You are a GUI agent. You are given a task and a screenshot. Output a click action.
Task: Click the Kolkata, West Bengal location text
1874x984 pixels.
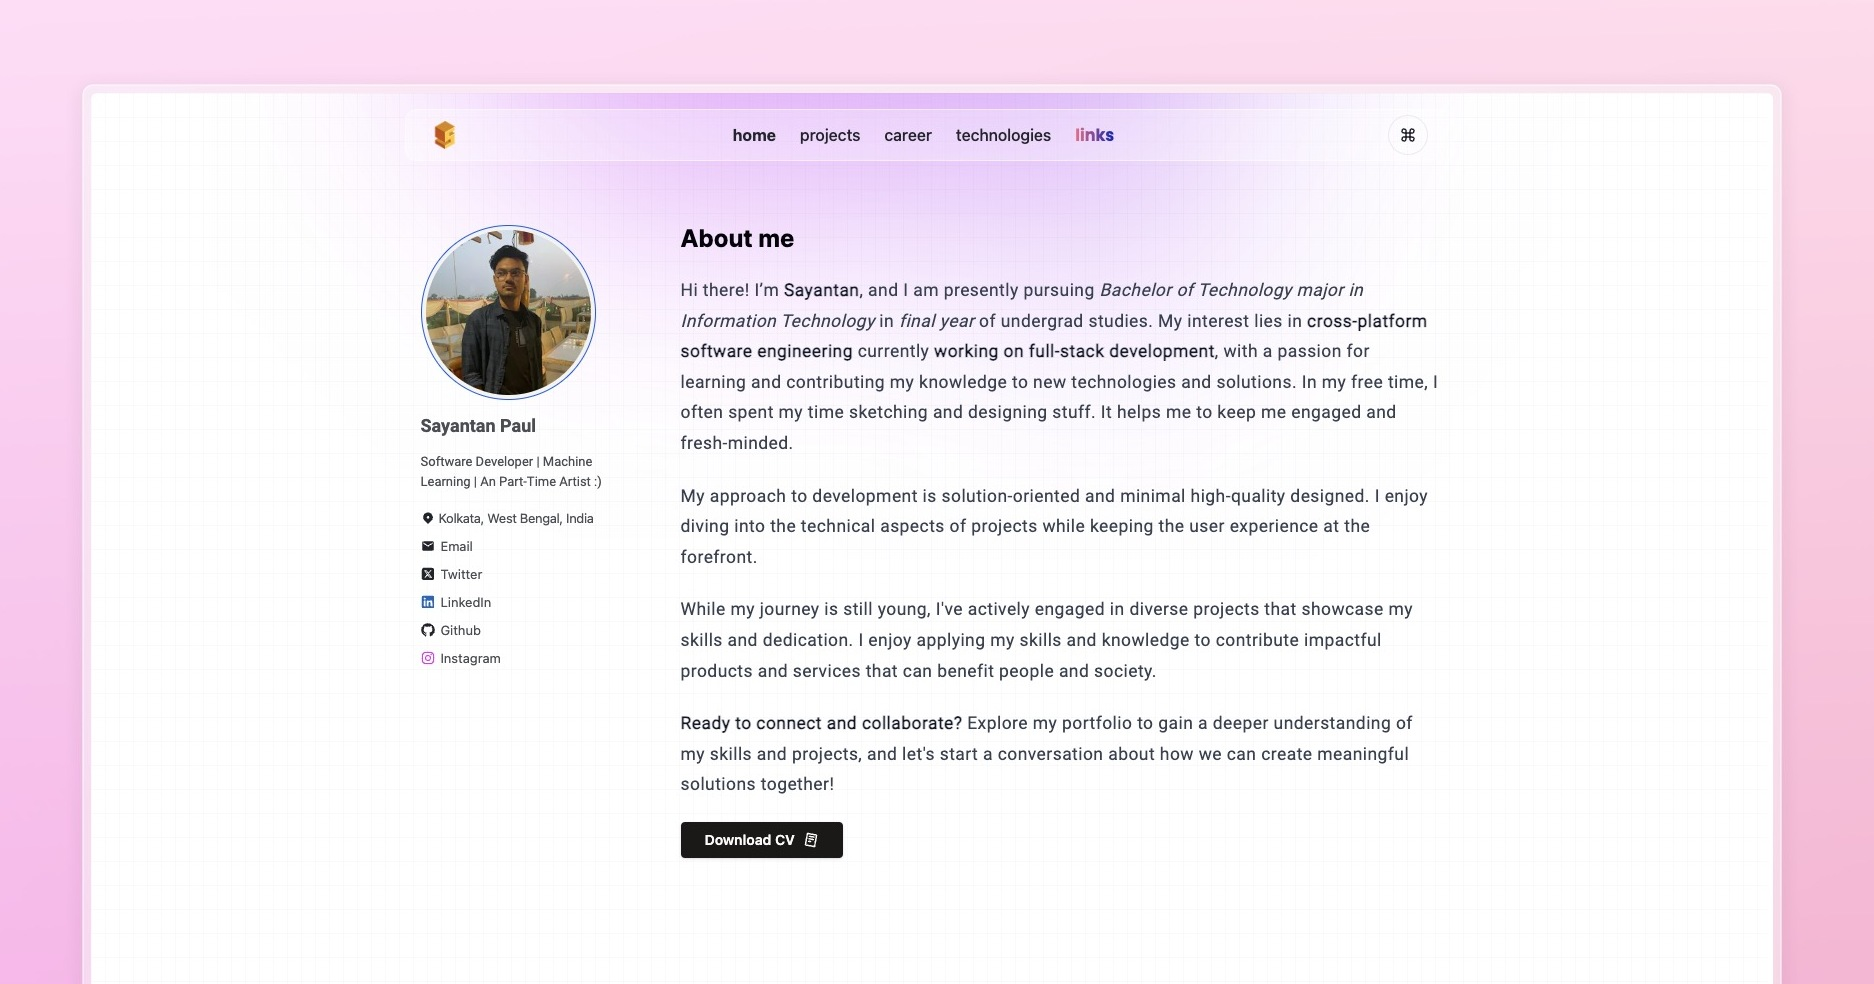pos(515,518)
